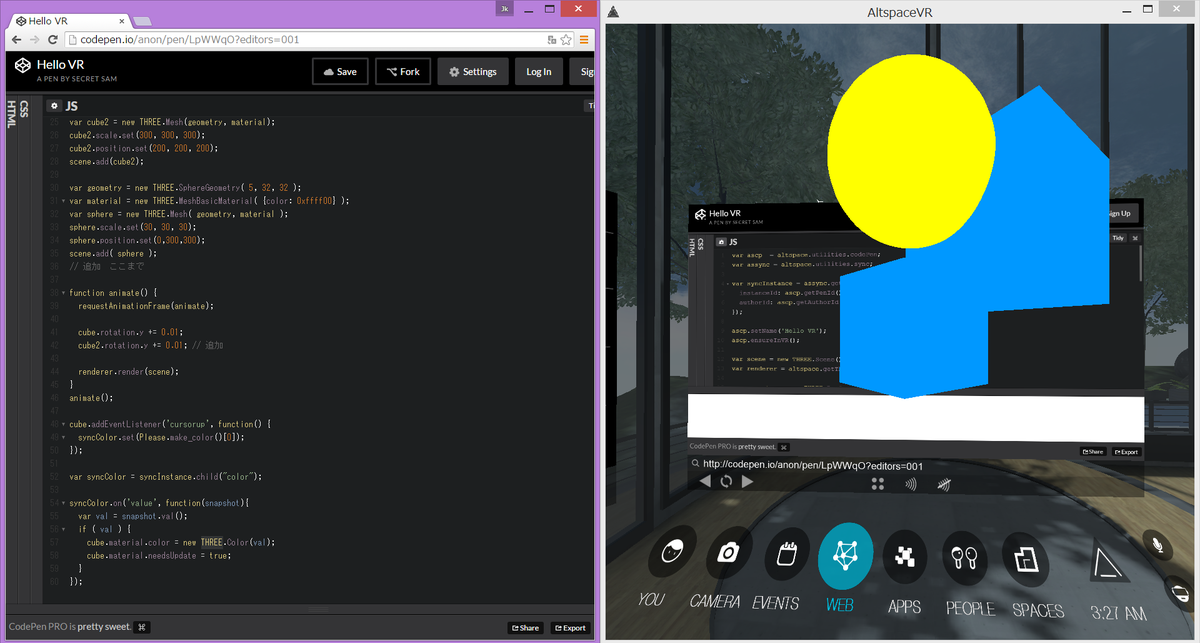Refresh the AltspaceVR in-world browser
Image resolution: width=1200 pixels, height=643 pixels.
[726, 481]
